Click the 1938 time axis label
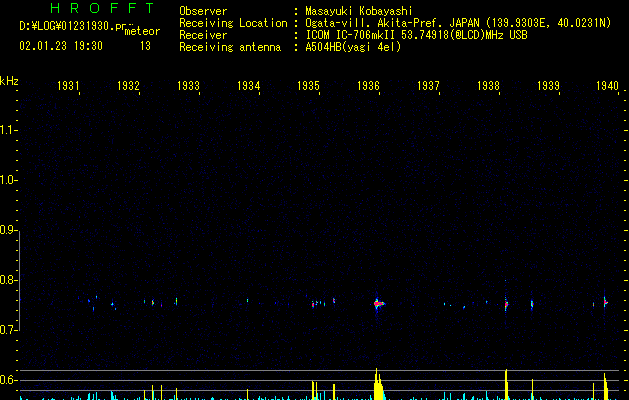Image resolution: width=629 pixels, height=400 pixels. click(488, 85)
